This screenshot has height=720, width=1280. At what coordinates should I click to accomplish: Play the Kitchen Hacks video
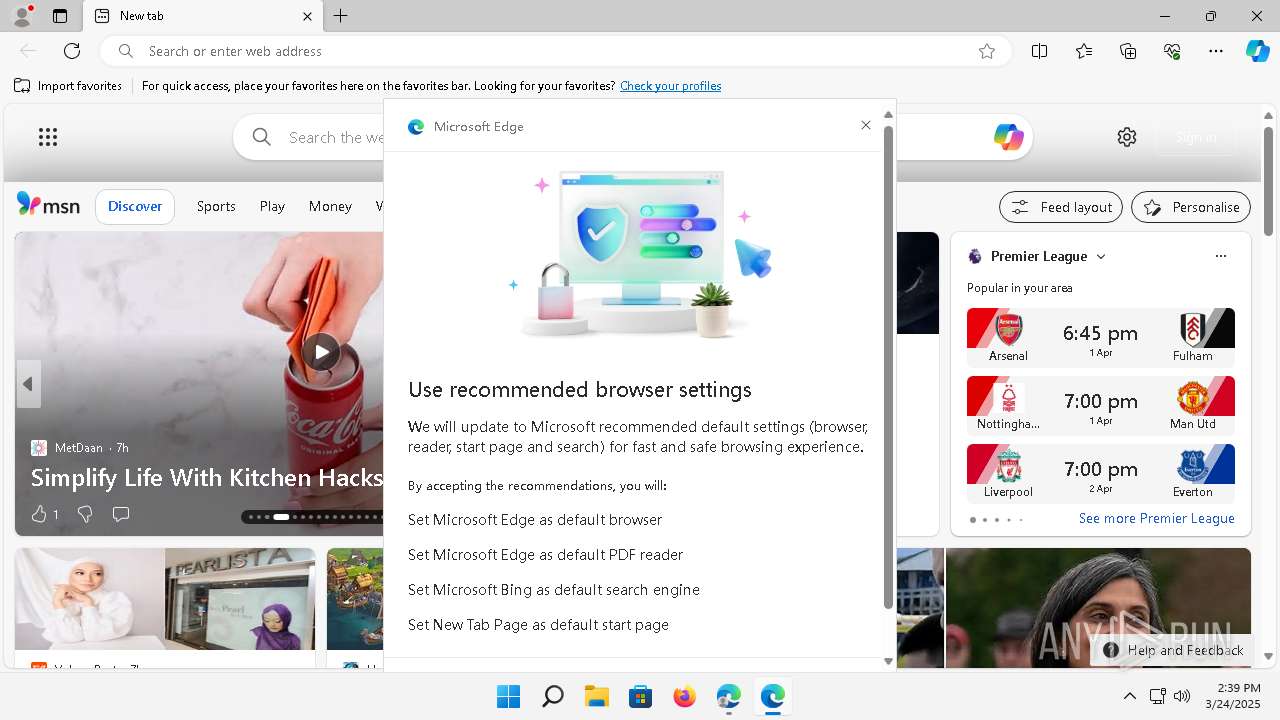click(321, 352)
